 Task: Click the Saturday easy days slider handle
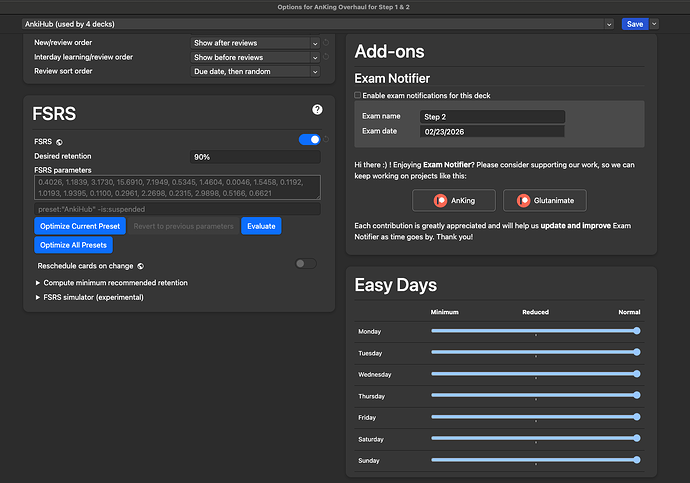click(x=637, y=438)
